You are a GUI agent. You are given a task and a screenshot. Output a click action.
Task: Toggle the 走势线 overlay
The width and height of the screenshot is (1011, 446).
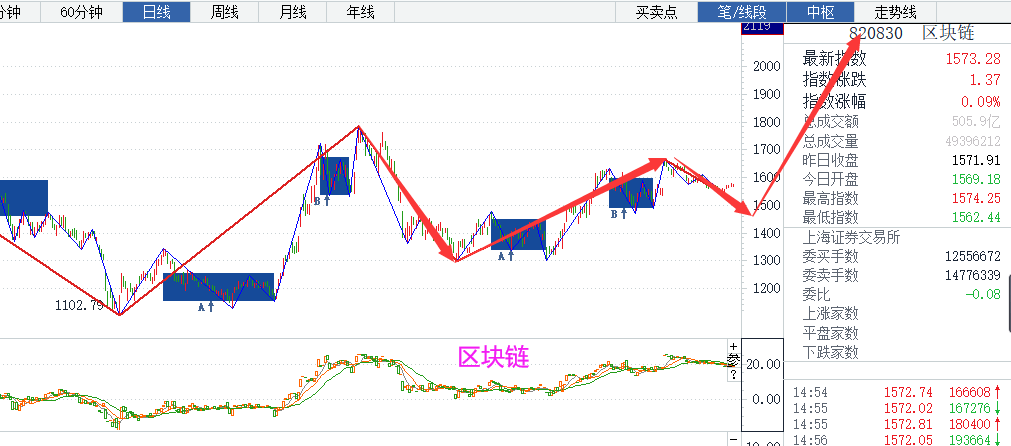pyautogui.click(x=895, y=12)
